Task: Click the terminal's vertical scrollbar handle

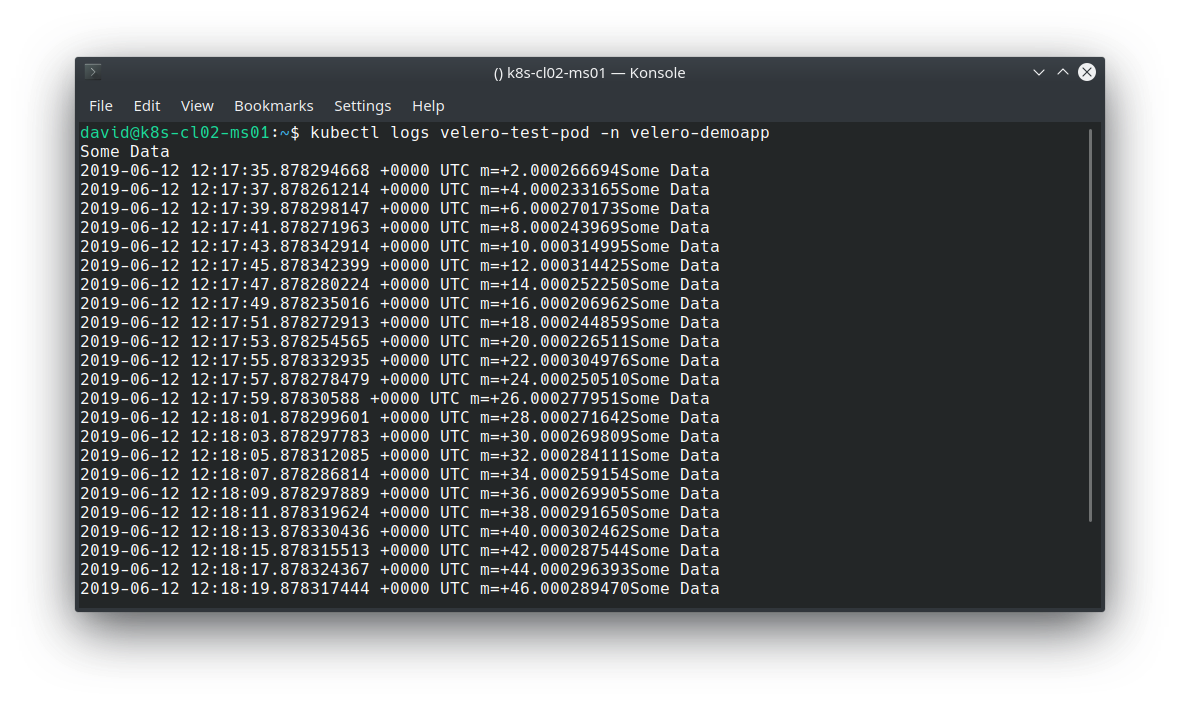Action: (1090, 325)
